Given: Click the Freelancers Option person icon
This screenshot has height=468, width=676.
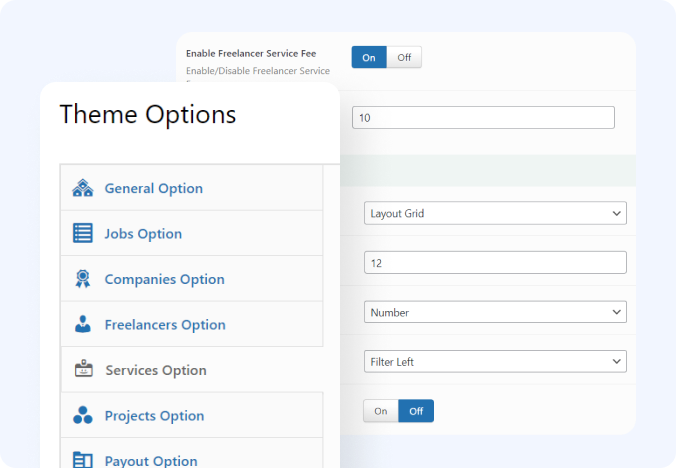Looking at the screenshot, I should [83, 324].
